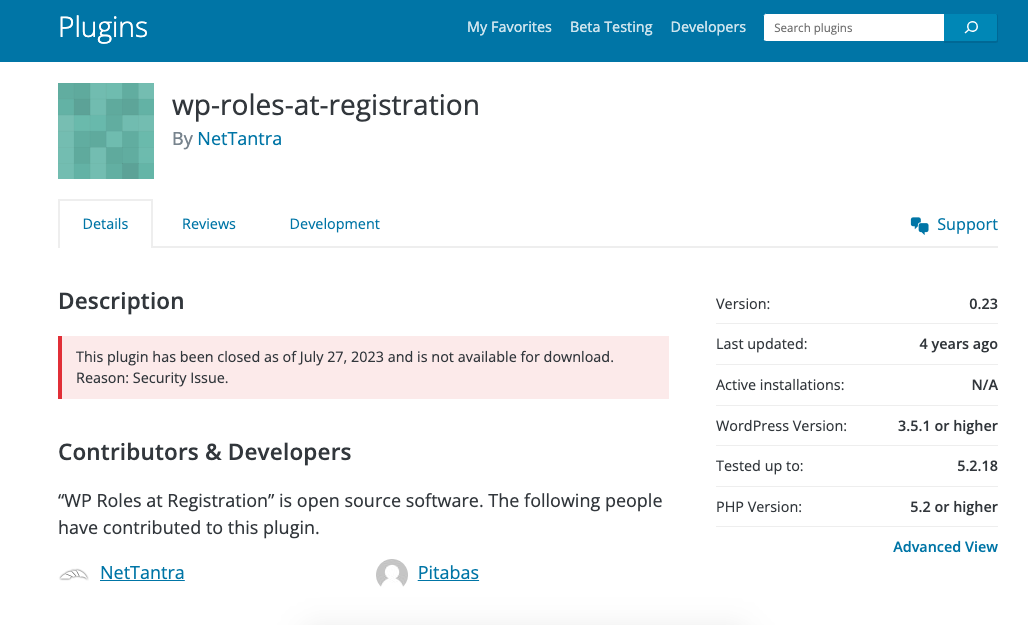Click the Plugins header title

[103, 27]
